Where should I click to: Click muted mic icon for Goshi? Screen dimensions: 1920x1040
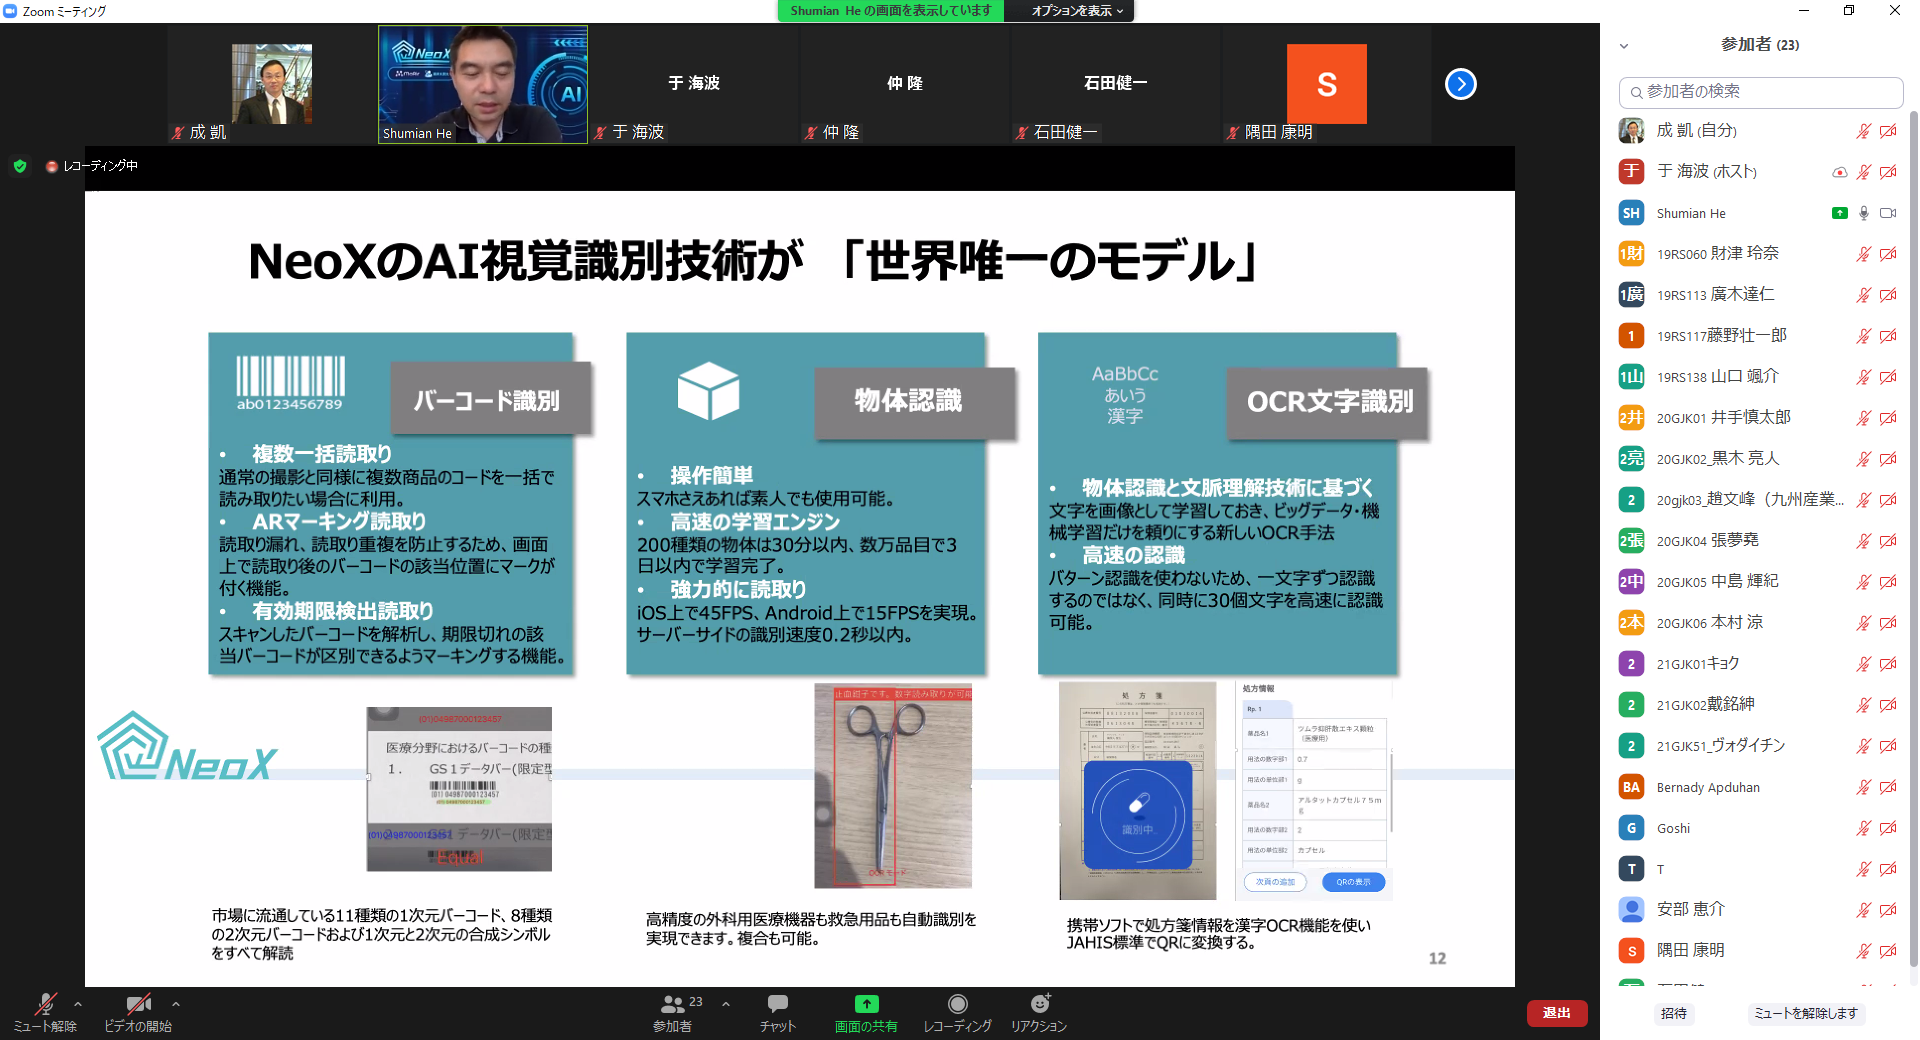1864,828
